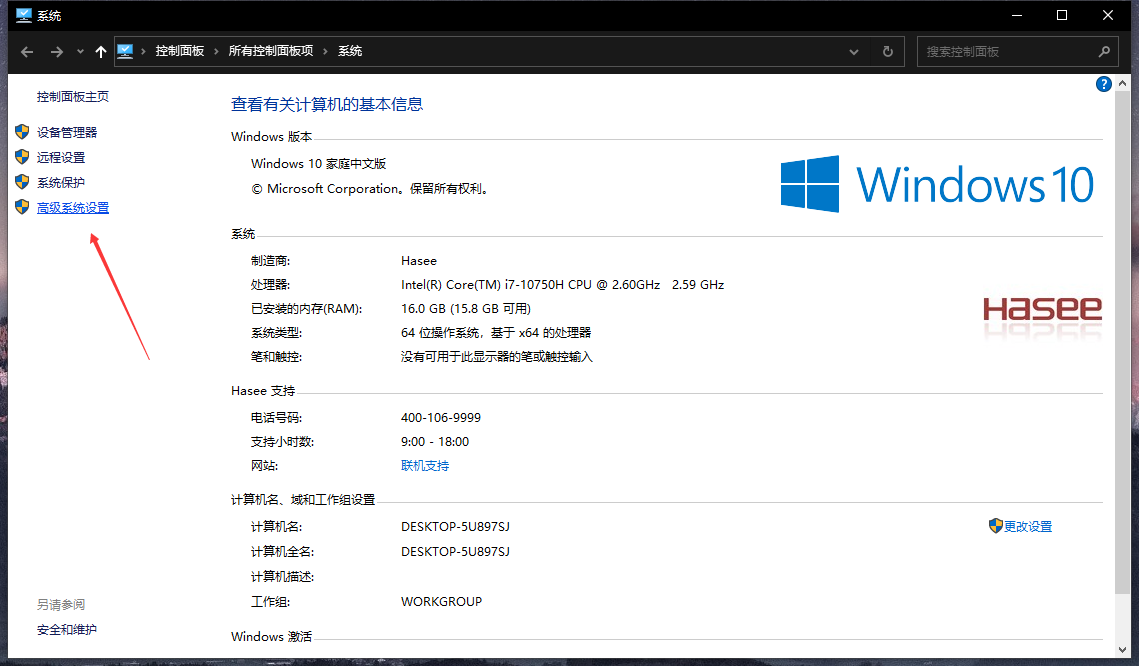This screenshot has height=666, width=1139.
Task: Open 设备管理器 link
Action: click(x=67, y=132)
